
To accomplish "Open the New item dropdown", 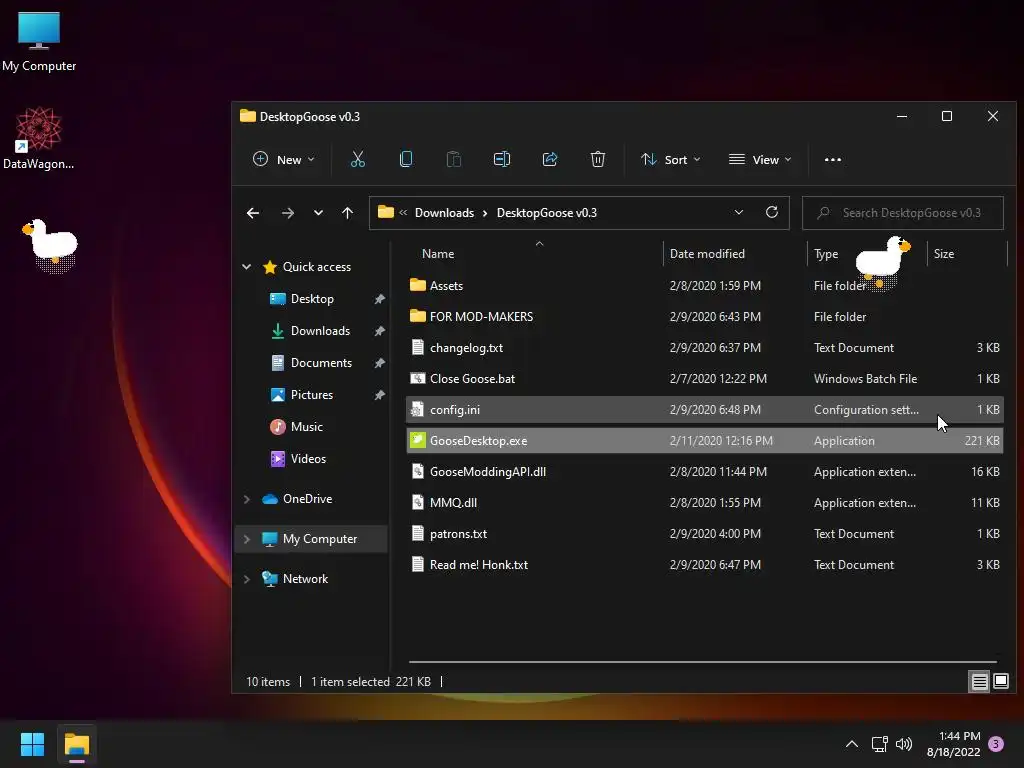I will (x=284, y=159).
